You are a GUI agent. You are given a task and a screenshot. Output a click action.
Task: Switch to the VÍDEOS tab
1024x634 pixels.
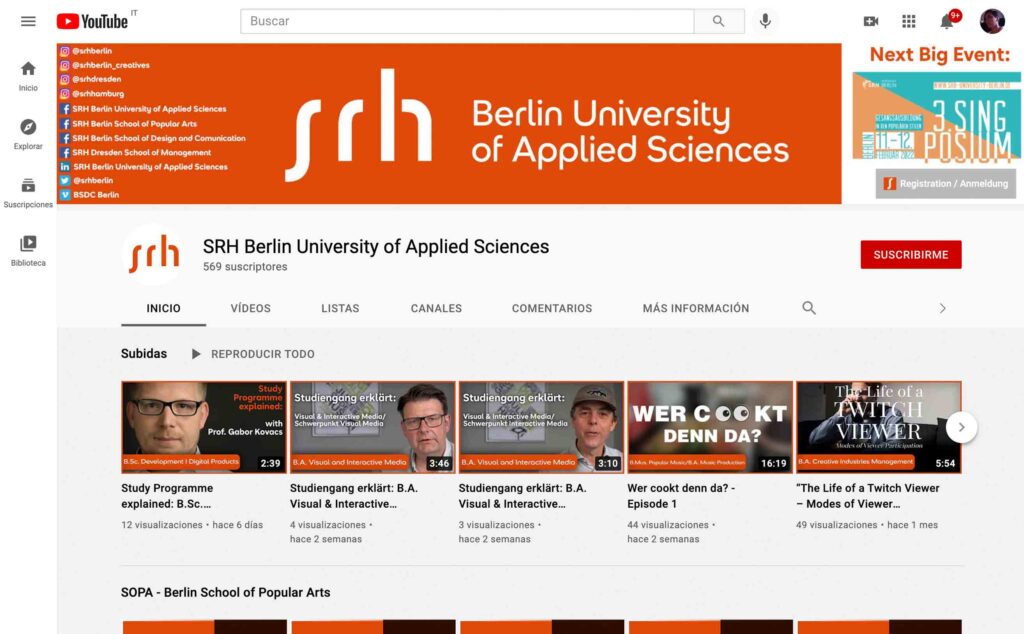(251, 308)
